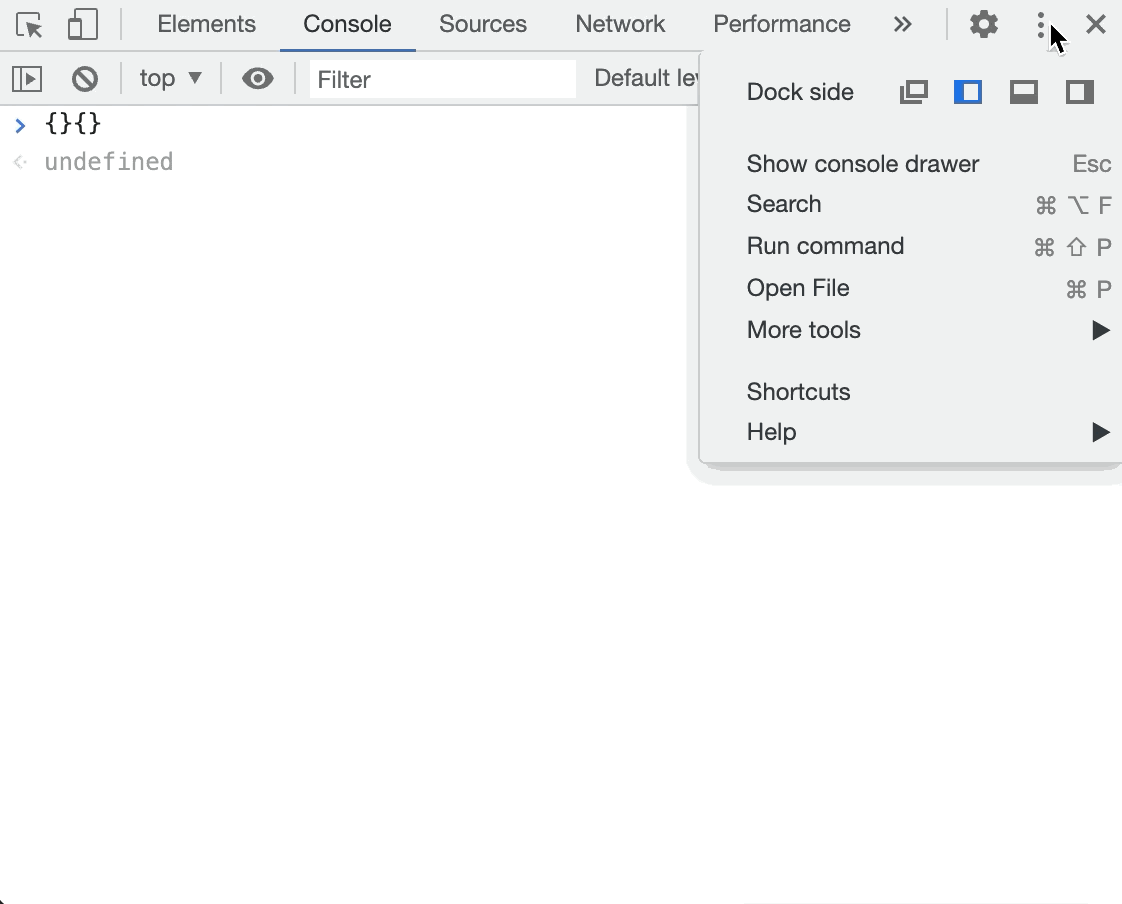Show more tabs via double chevron
Viewport: 1122px width, 904px height.
(x=902, y=24)
